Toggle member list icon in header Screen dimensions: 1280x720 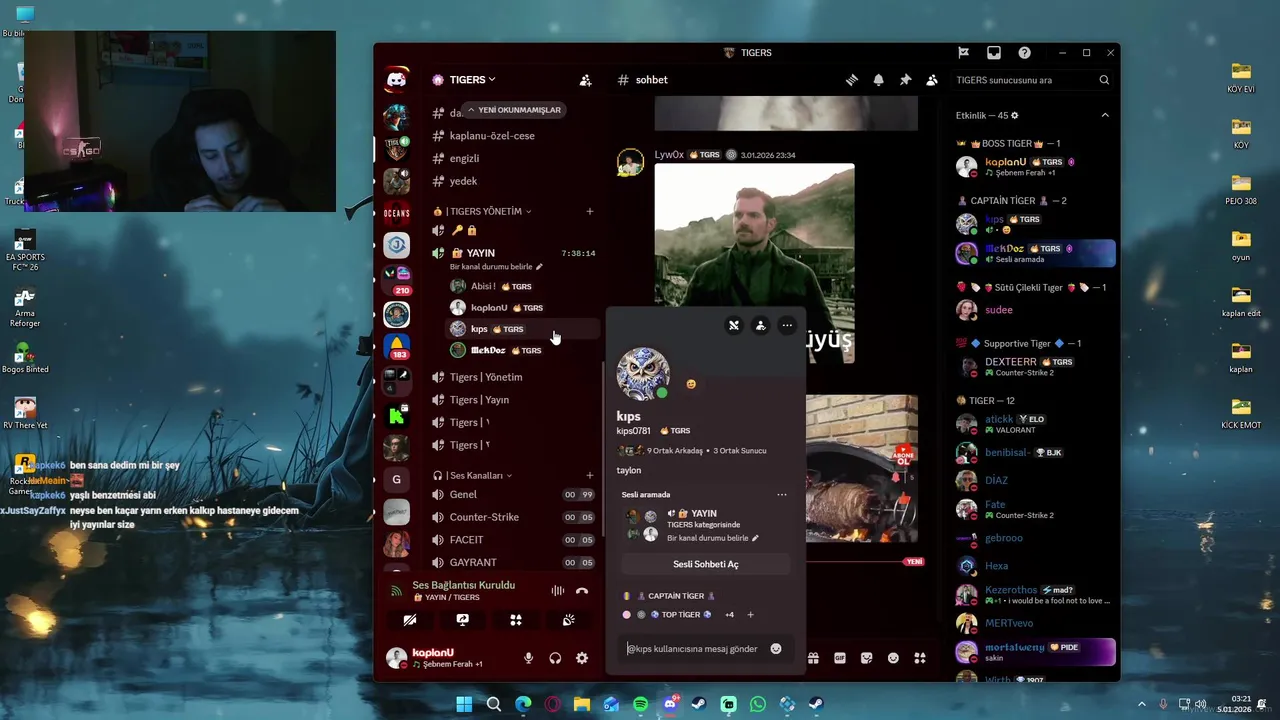932,80
